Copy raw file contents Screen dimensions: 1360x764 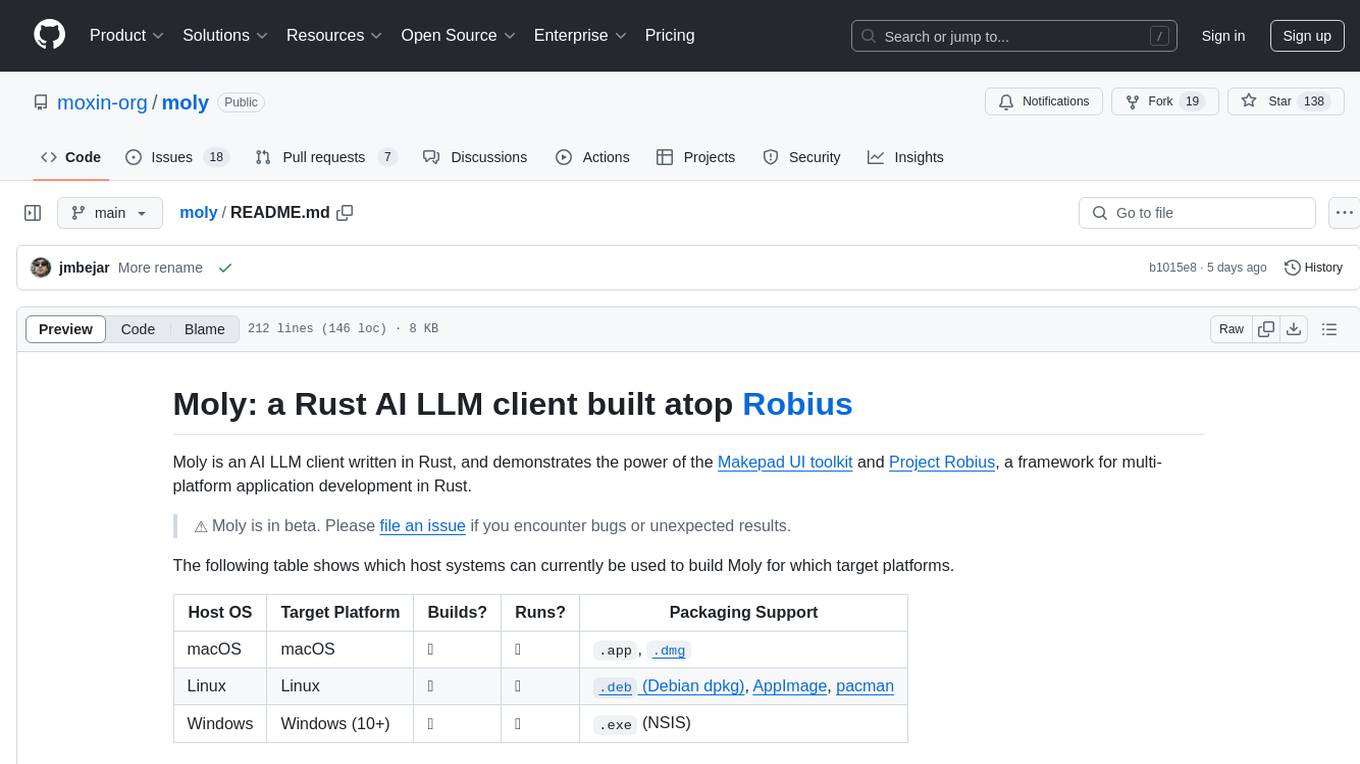pyautogui.click(x=1267, y=329)
